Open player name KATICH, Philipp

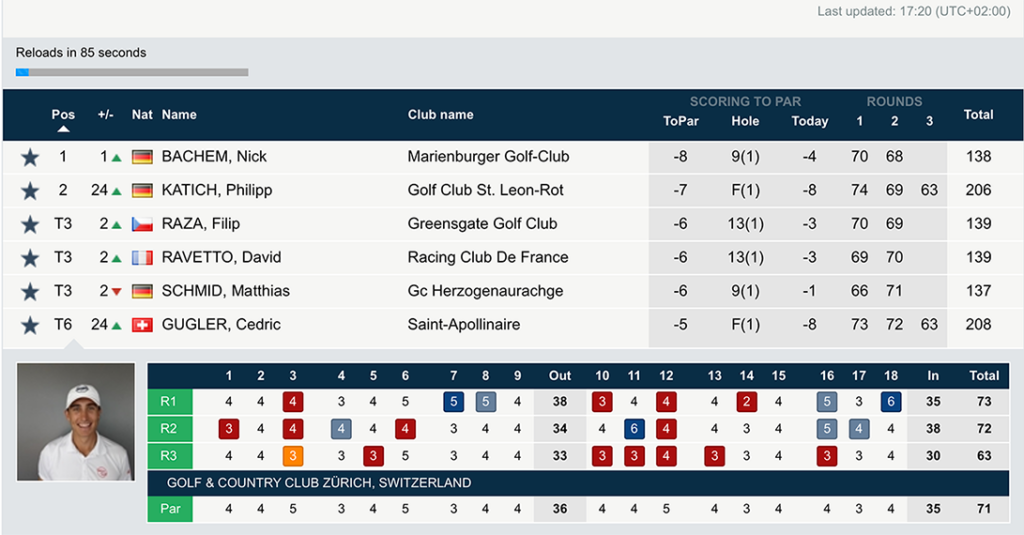point(217,190)
